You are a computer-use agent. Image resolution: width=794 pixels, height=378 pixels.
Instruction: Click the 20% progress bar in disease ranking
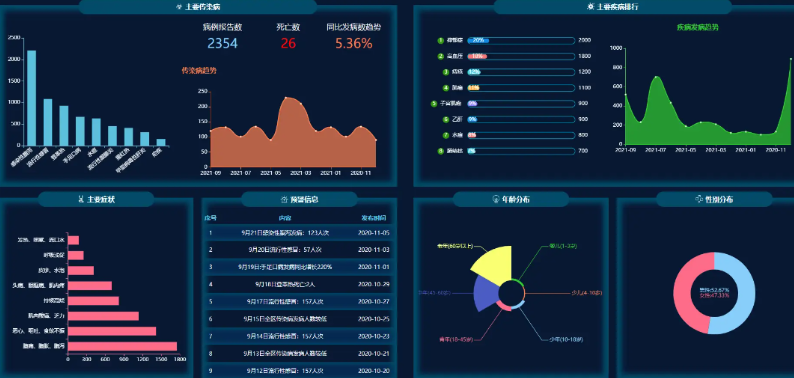coord(521,40)
